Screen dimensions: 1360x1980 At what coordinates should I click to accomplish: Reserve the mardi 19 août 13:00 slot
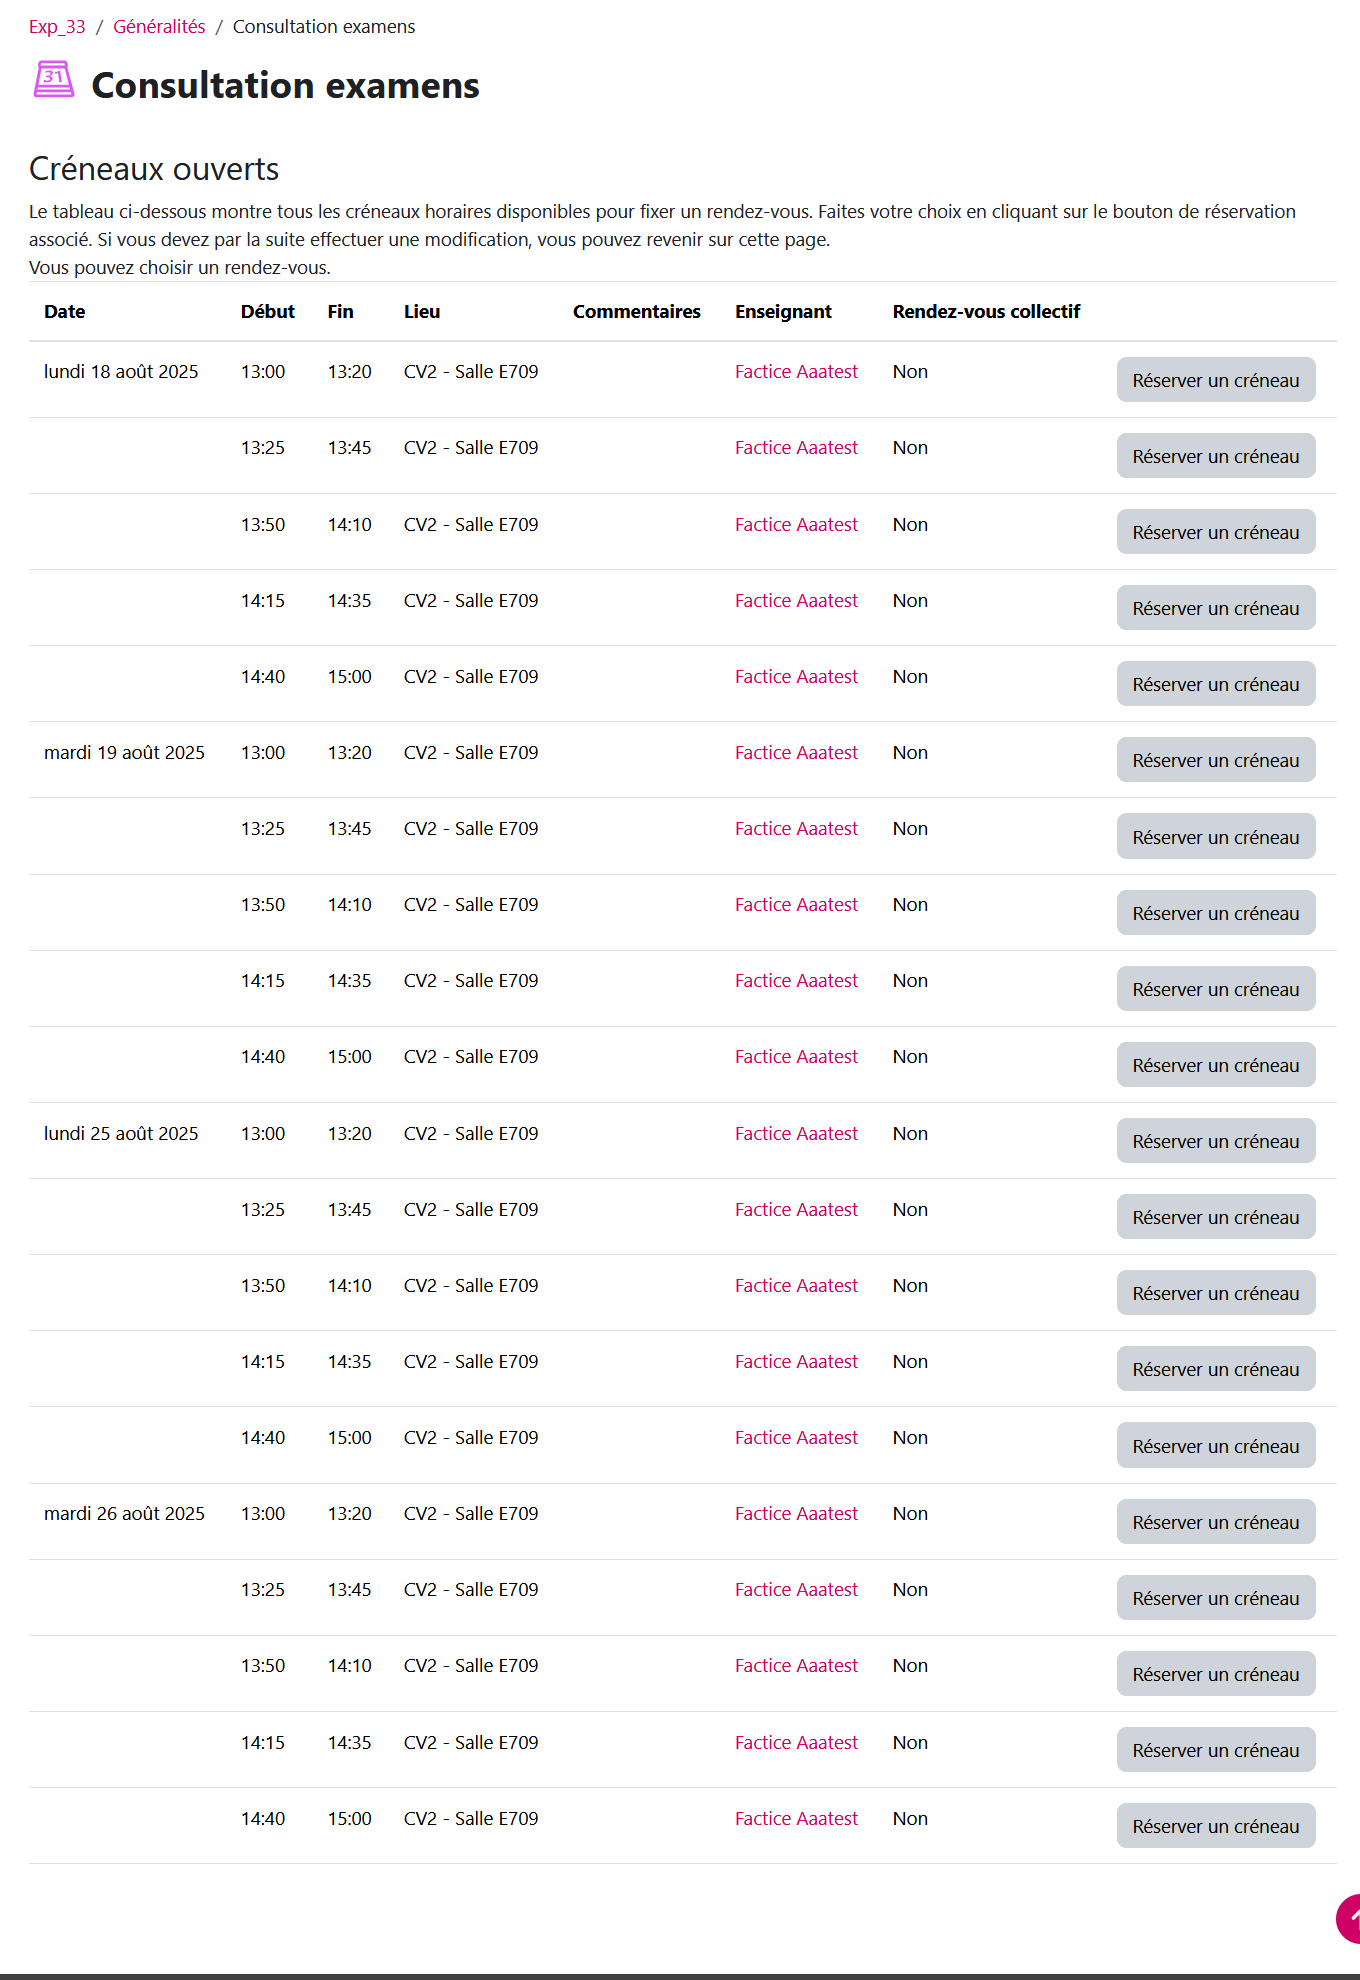1215,760
